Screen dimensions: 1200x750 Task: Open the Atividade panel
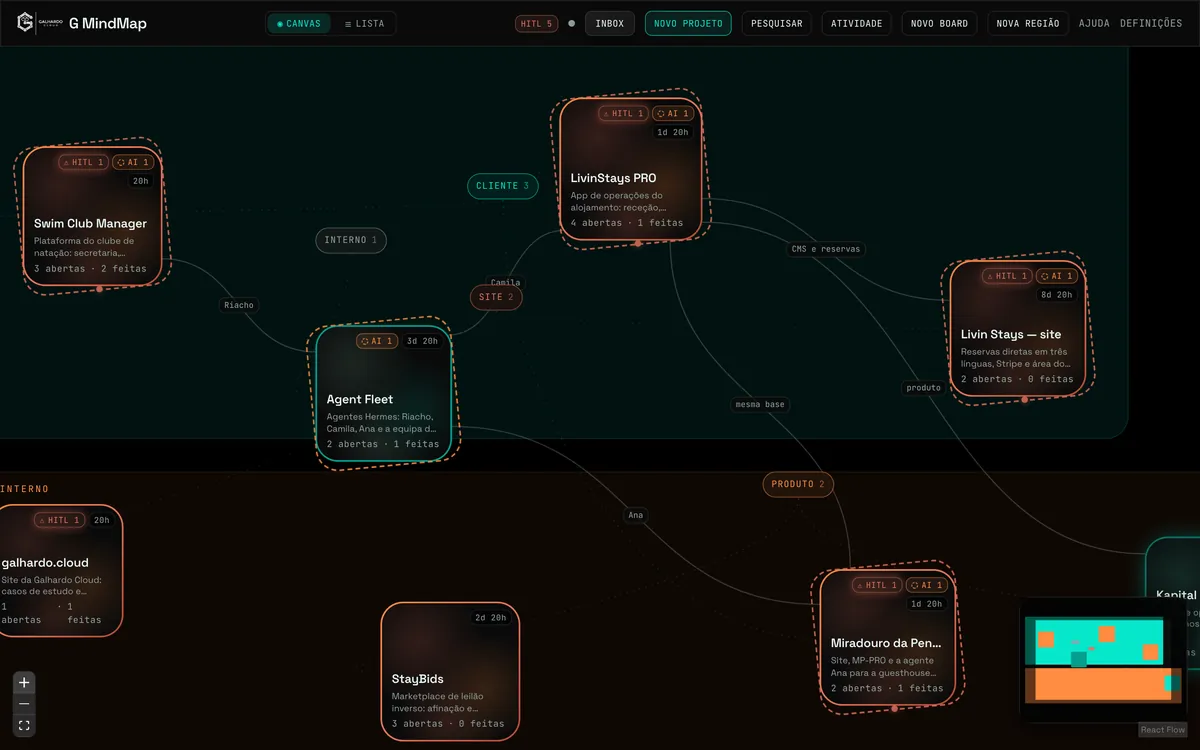tap(857, 23)
